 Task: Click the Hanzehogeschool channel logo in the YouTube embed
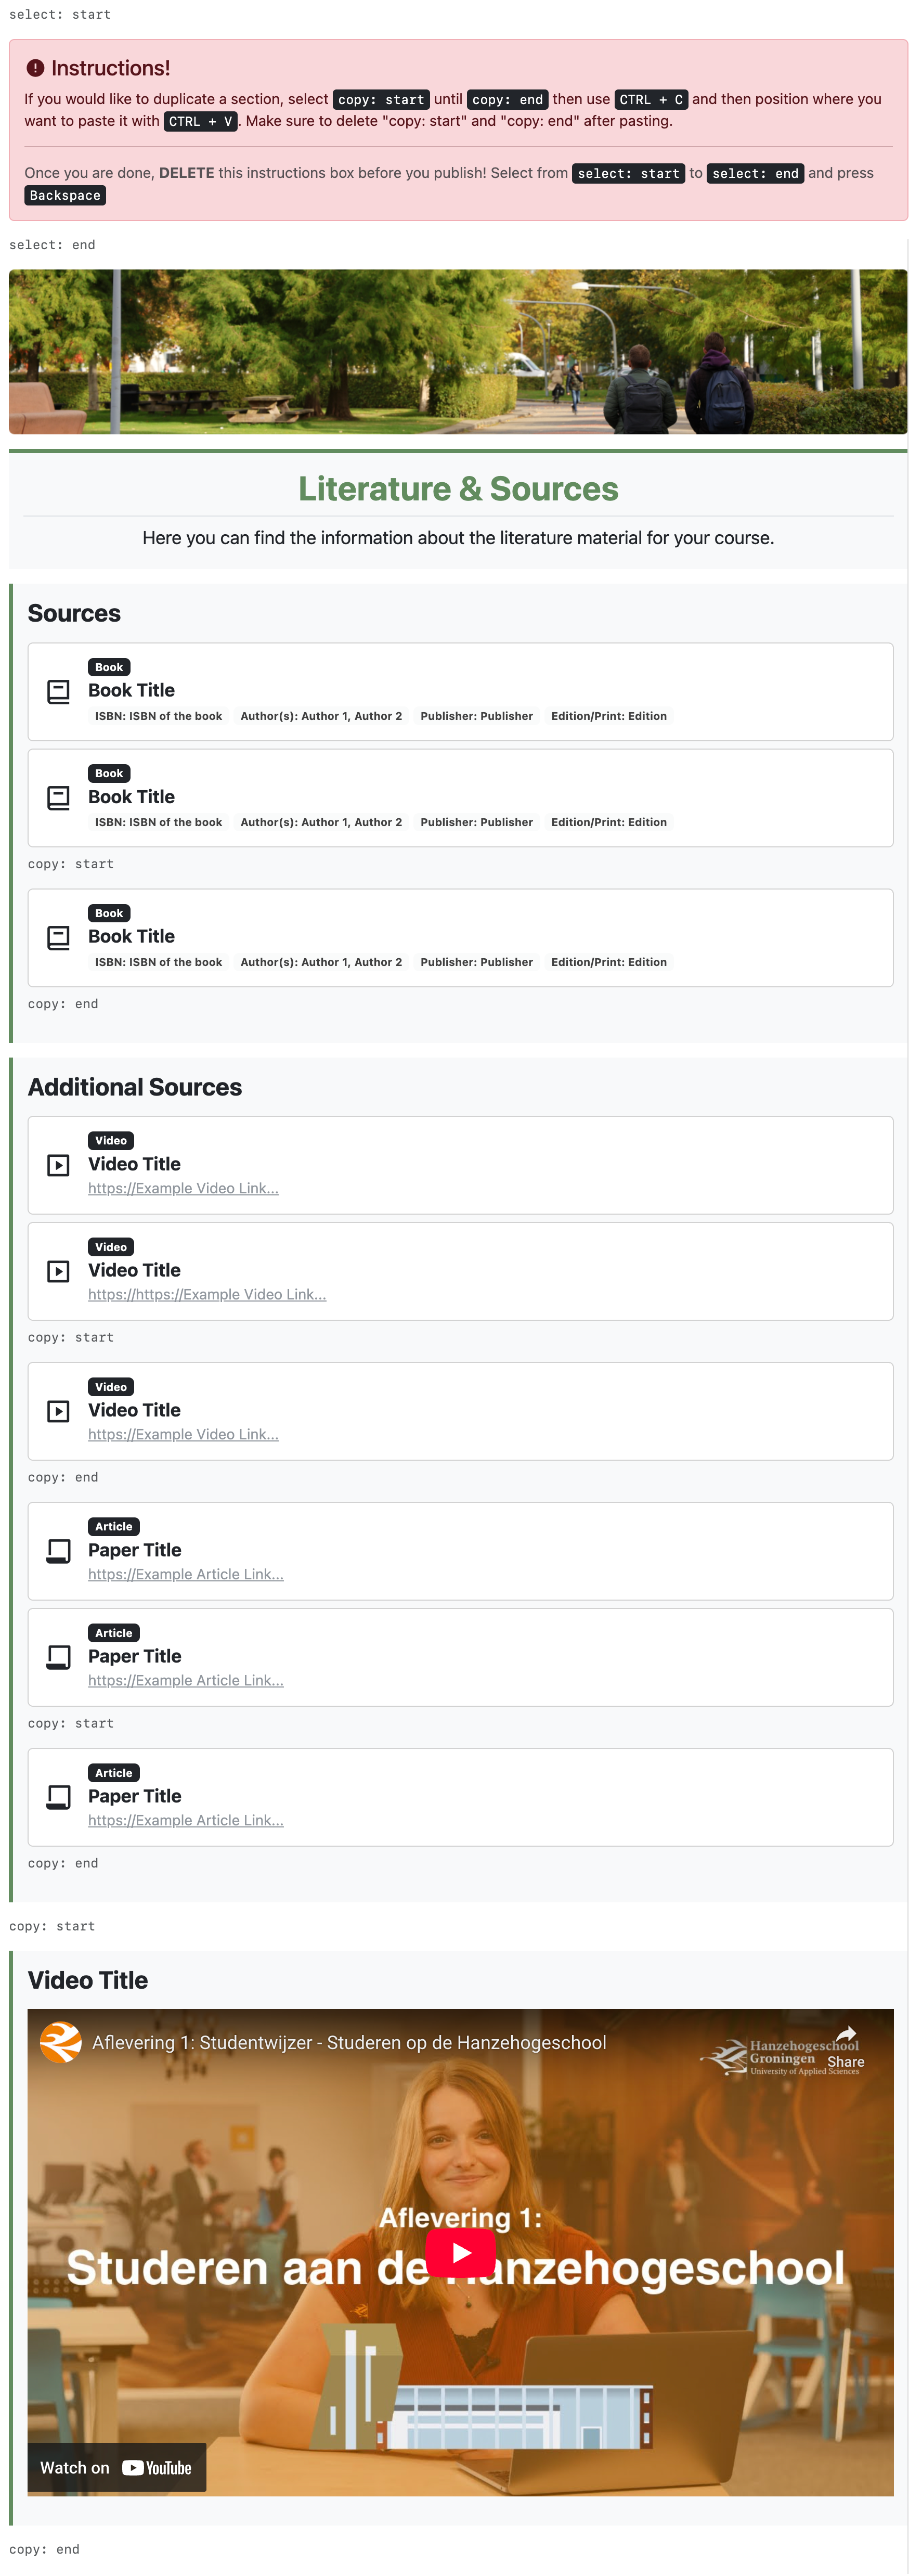(61, 2042)
